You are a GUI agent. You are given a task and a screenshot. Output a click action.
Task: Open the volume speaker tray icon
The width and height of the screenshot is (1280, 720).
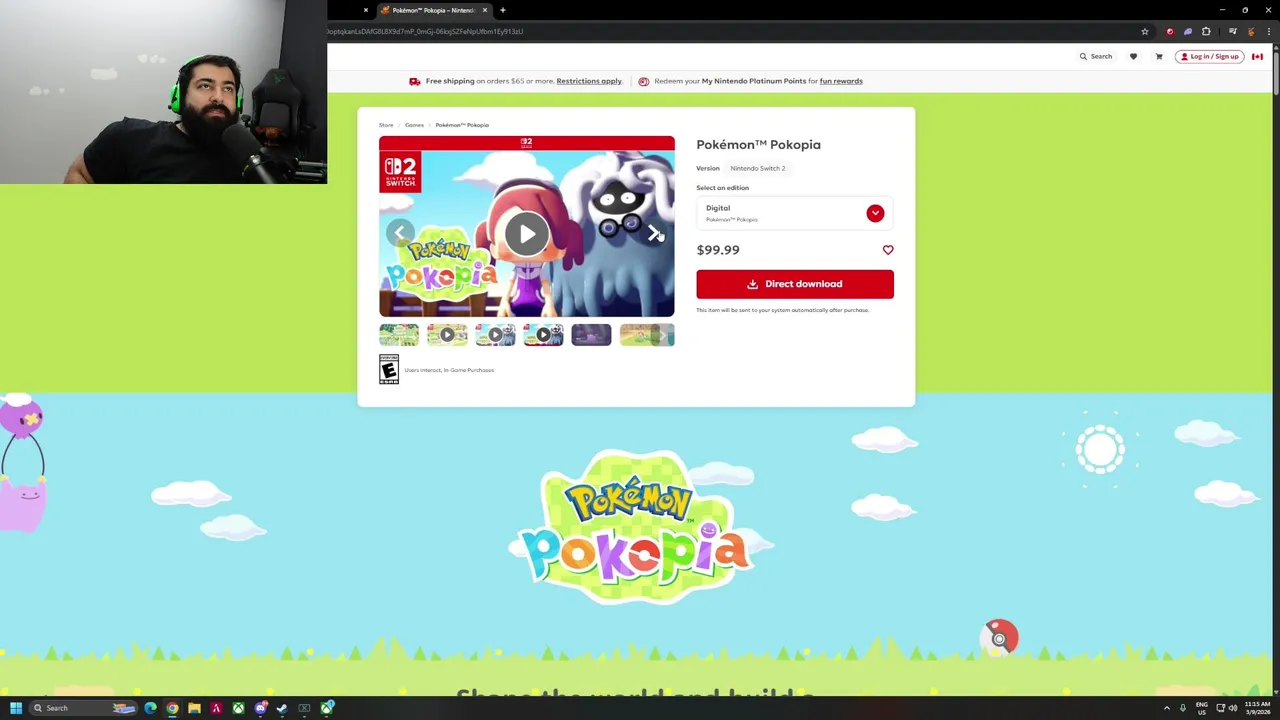(x=1232, y=708)
